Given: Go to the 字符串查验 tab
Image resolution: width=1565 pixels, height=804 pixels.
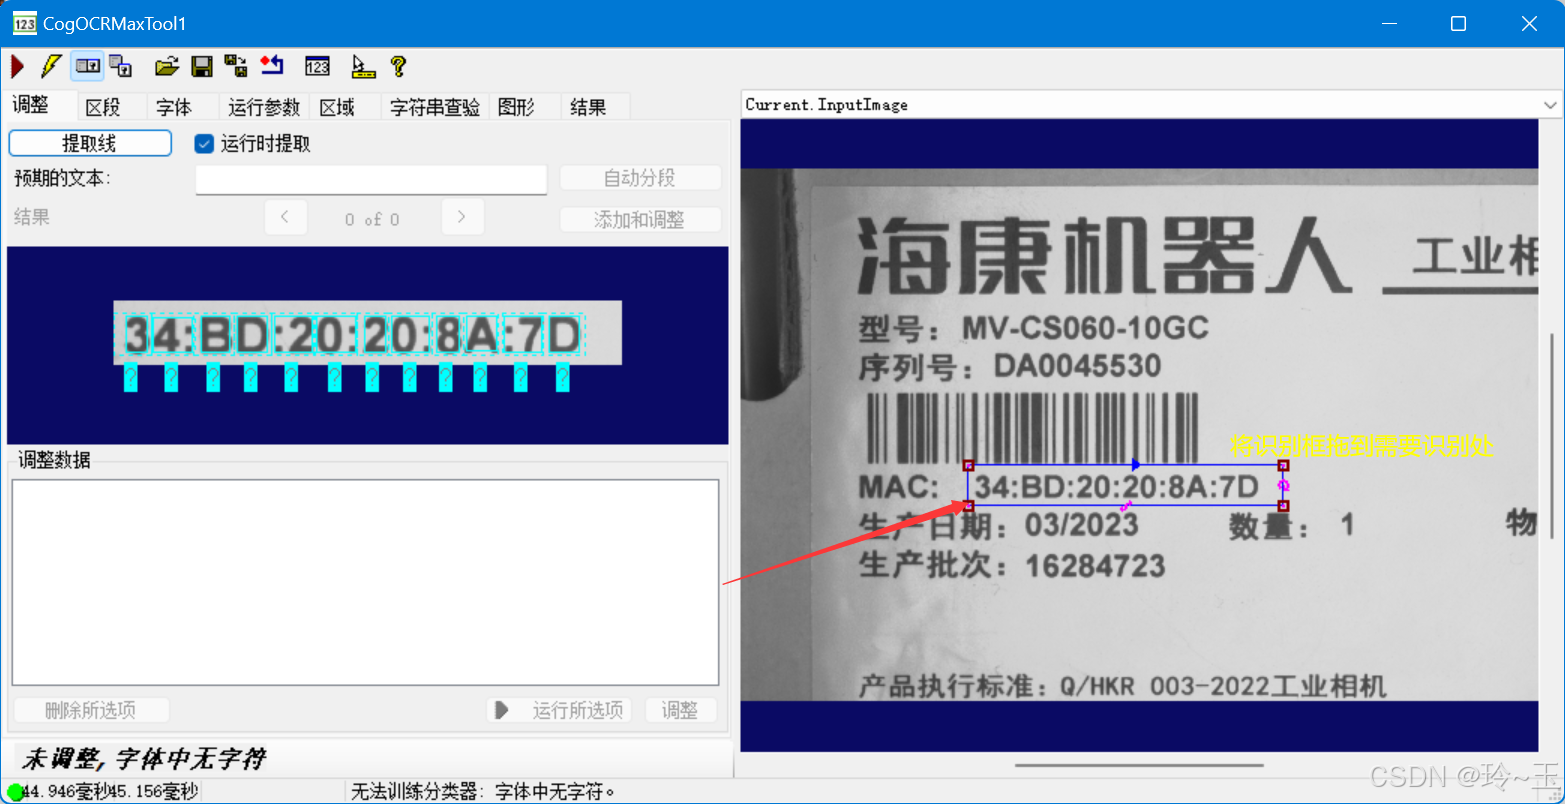Looking at the screenshot, I should click(x=435, y=107).
